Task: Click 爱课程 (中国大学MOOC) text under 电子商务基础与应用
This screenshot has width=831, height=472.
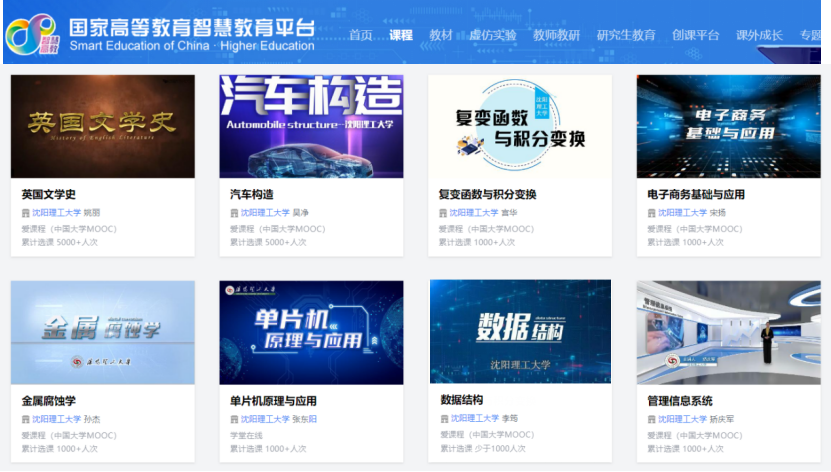Action: tap(695, 229)
